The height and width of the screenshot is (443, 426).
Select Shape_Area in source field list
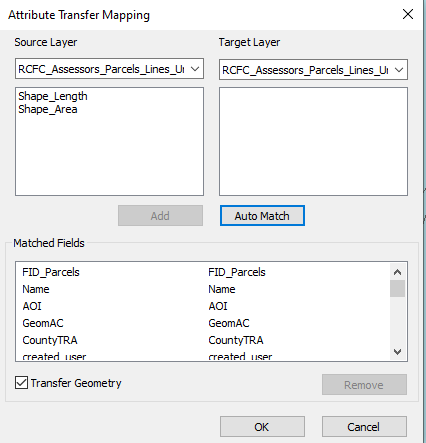[48, 109]
